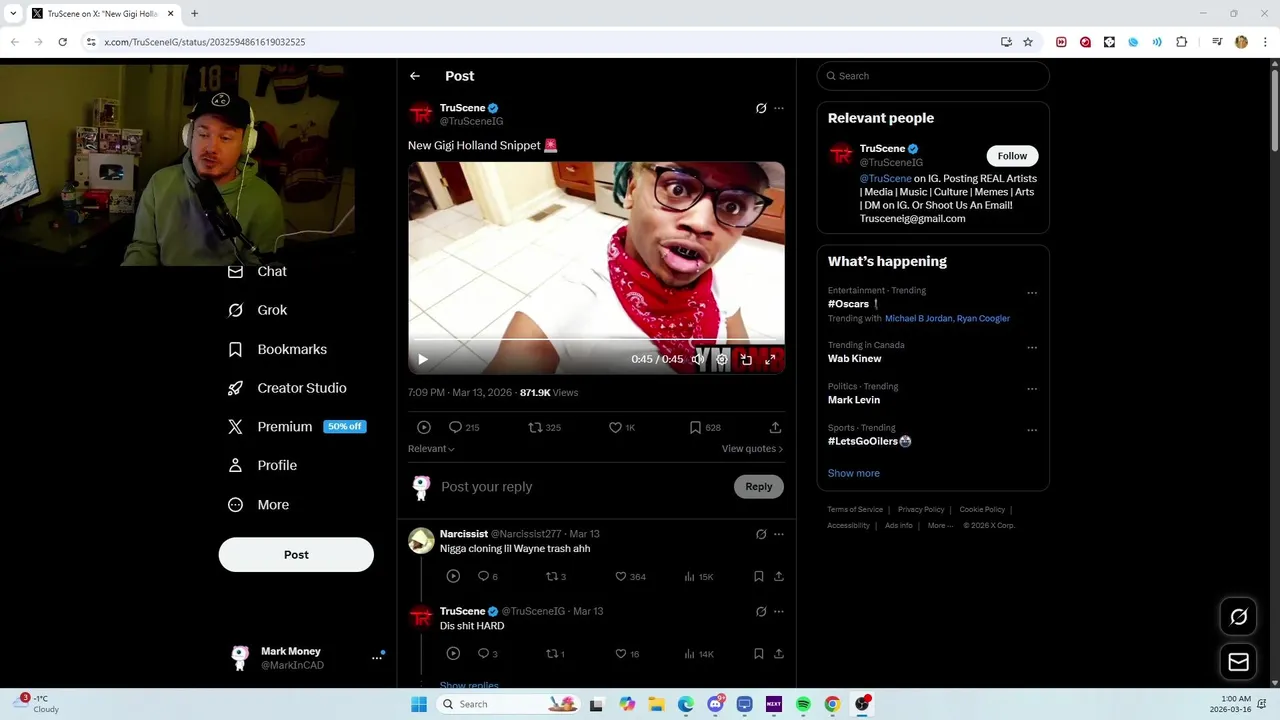This screenshot has height=720, width=1280.
Task: Open the browser Extensions puzzle icon
Action: 1181,42
